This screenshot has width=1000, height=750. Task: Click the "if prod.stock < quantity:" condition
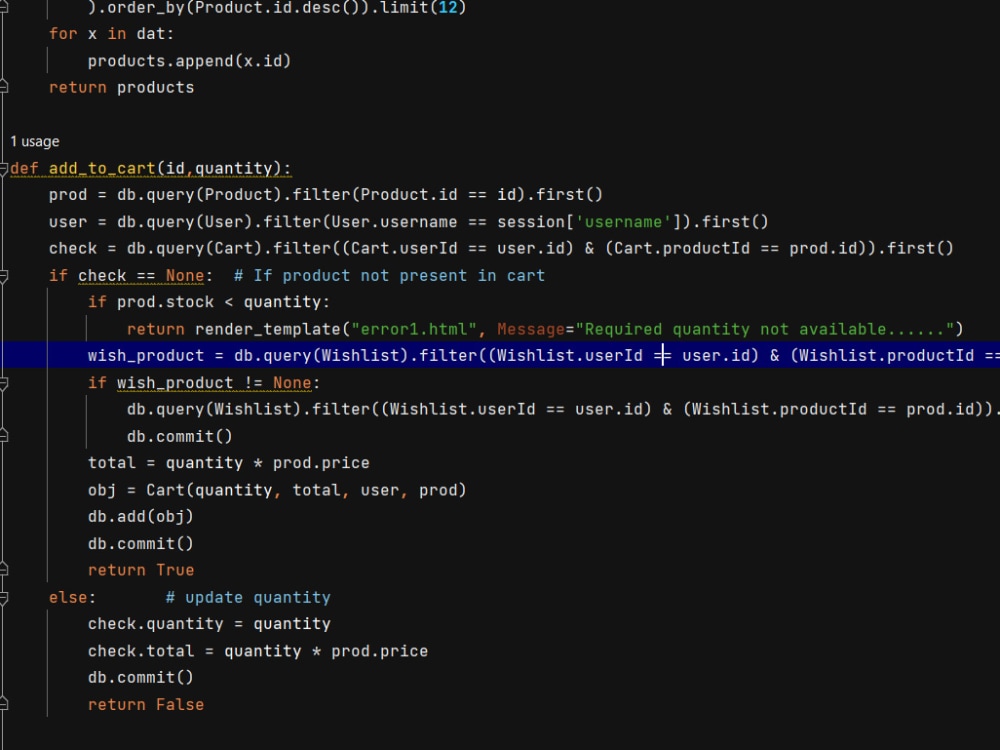pyautogui.click(x=209, y=302)
